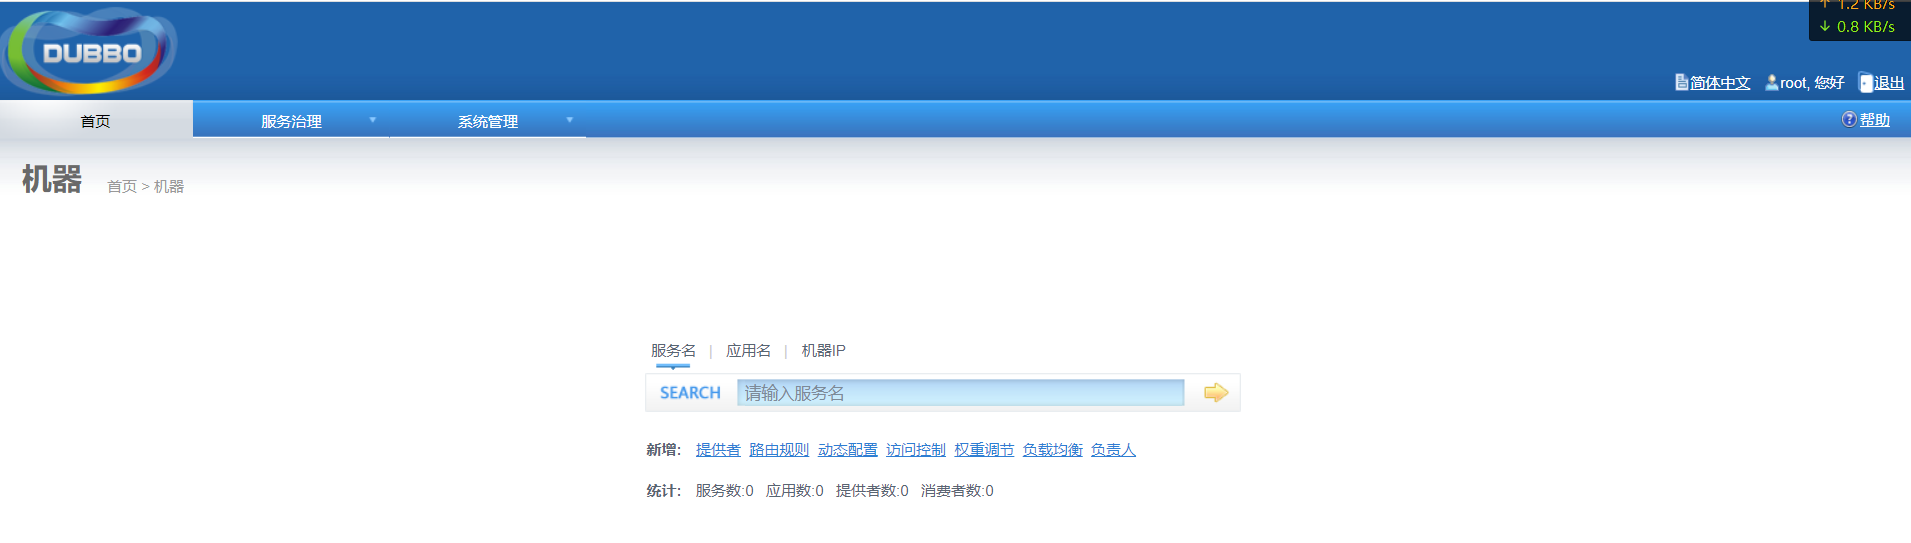This screenshot has height=543, width=1911.
Task: Open the 系统管理 menu
Action: click(488, 120)
